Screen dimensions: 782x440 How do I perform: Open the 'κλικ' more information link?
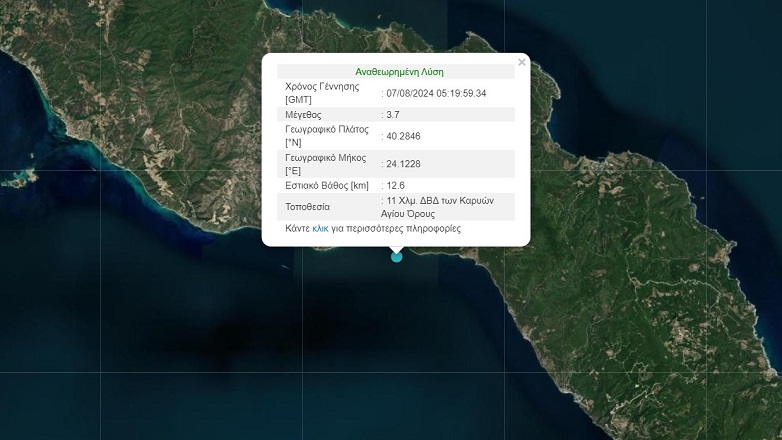click(320, 229)
